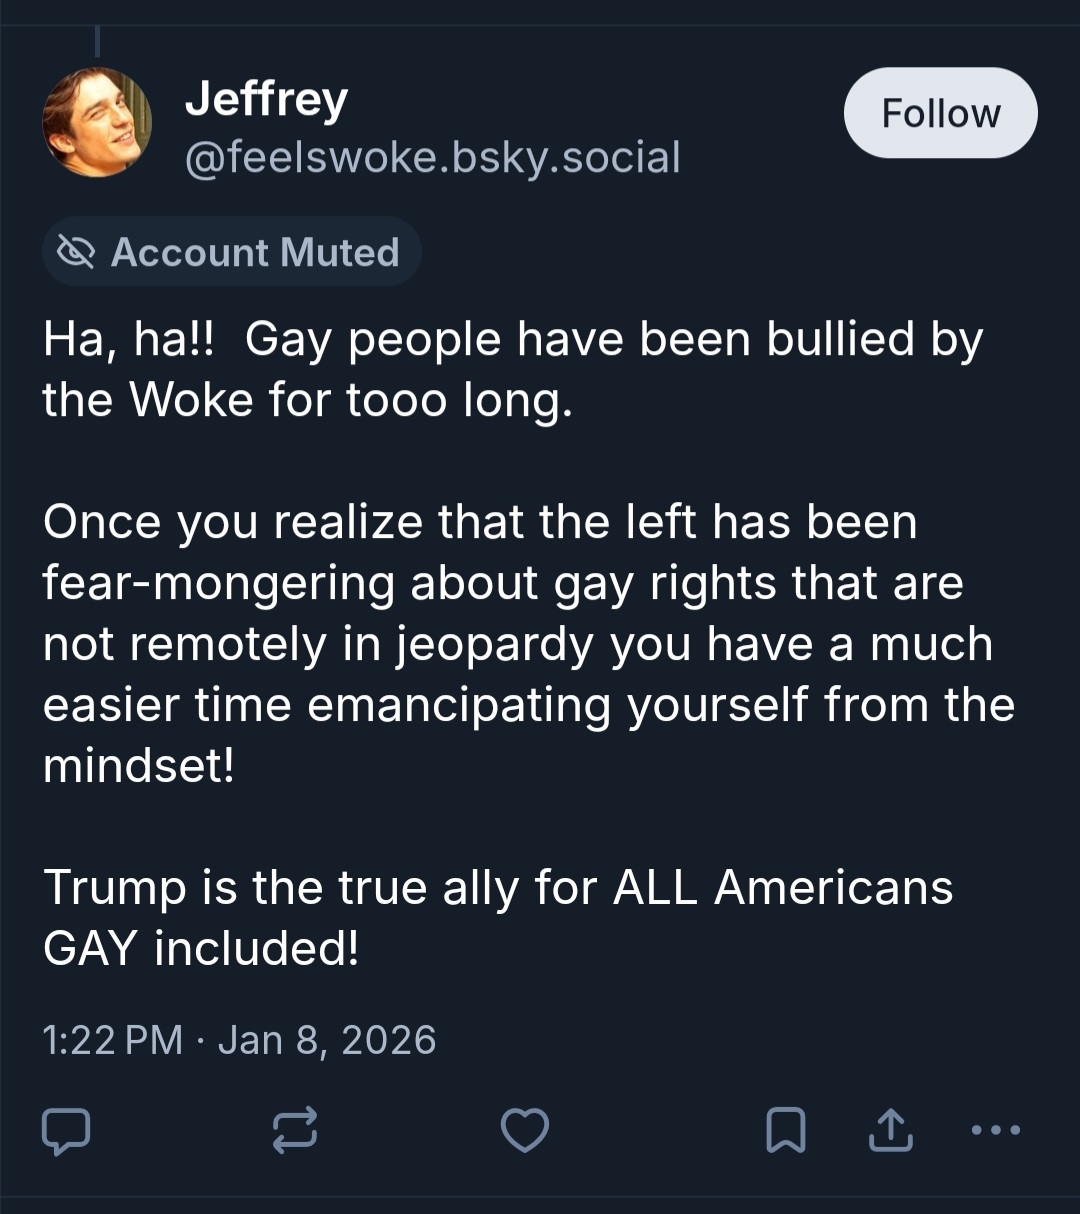1080x1214 pixels.
Task: Click the crossed-out eye muted icon
Action: 76,252
